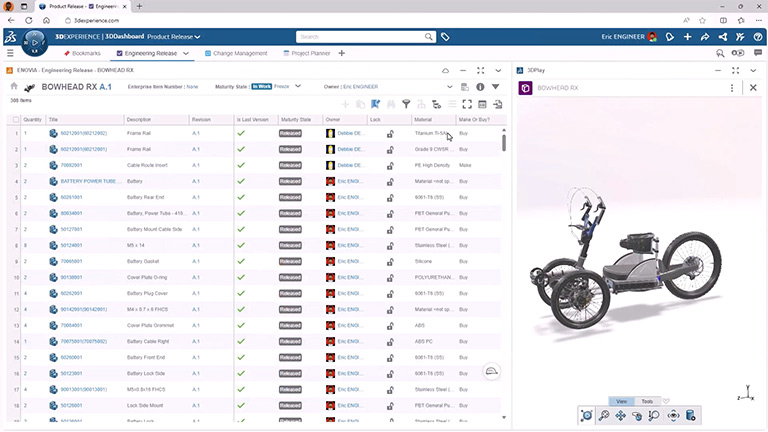Open the 50124001 item link
Image resolution: width=768 pixels, height=432 pixels.
[x=72, y=245]
